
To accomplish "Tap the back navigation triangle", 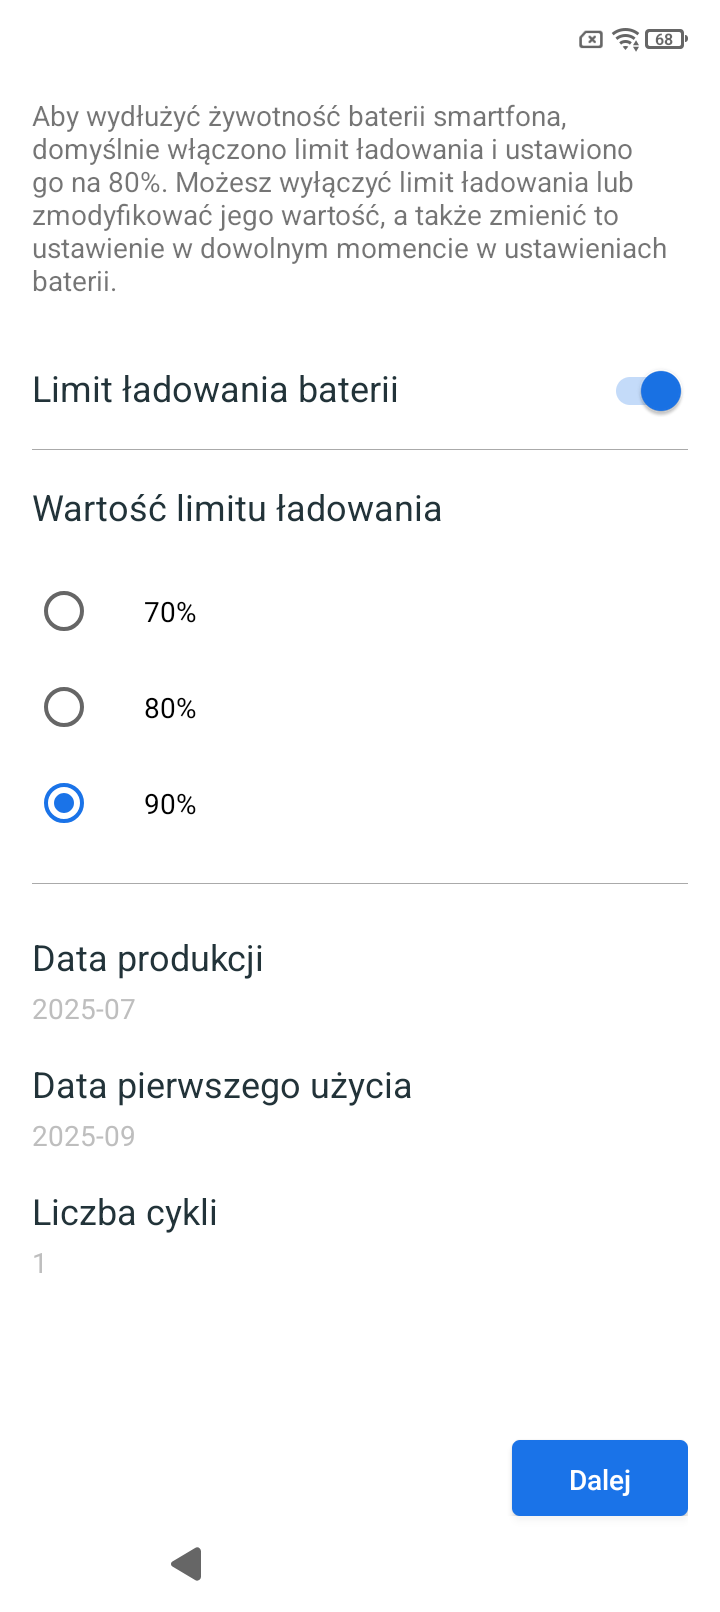I will (x=187, y=1564).
